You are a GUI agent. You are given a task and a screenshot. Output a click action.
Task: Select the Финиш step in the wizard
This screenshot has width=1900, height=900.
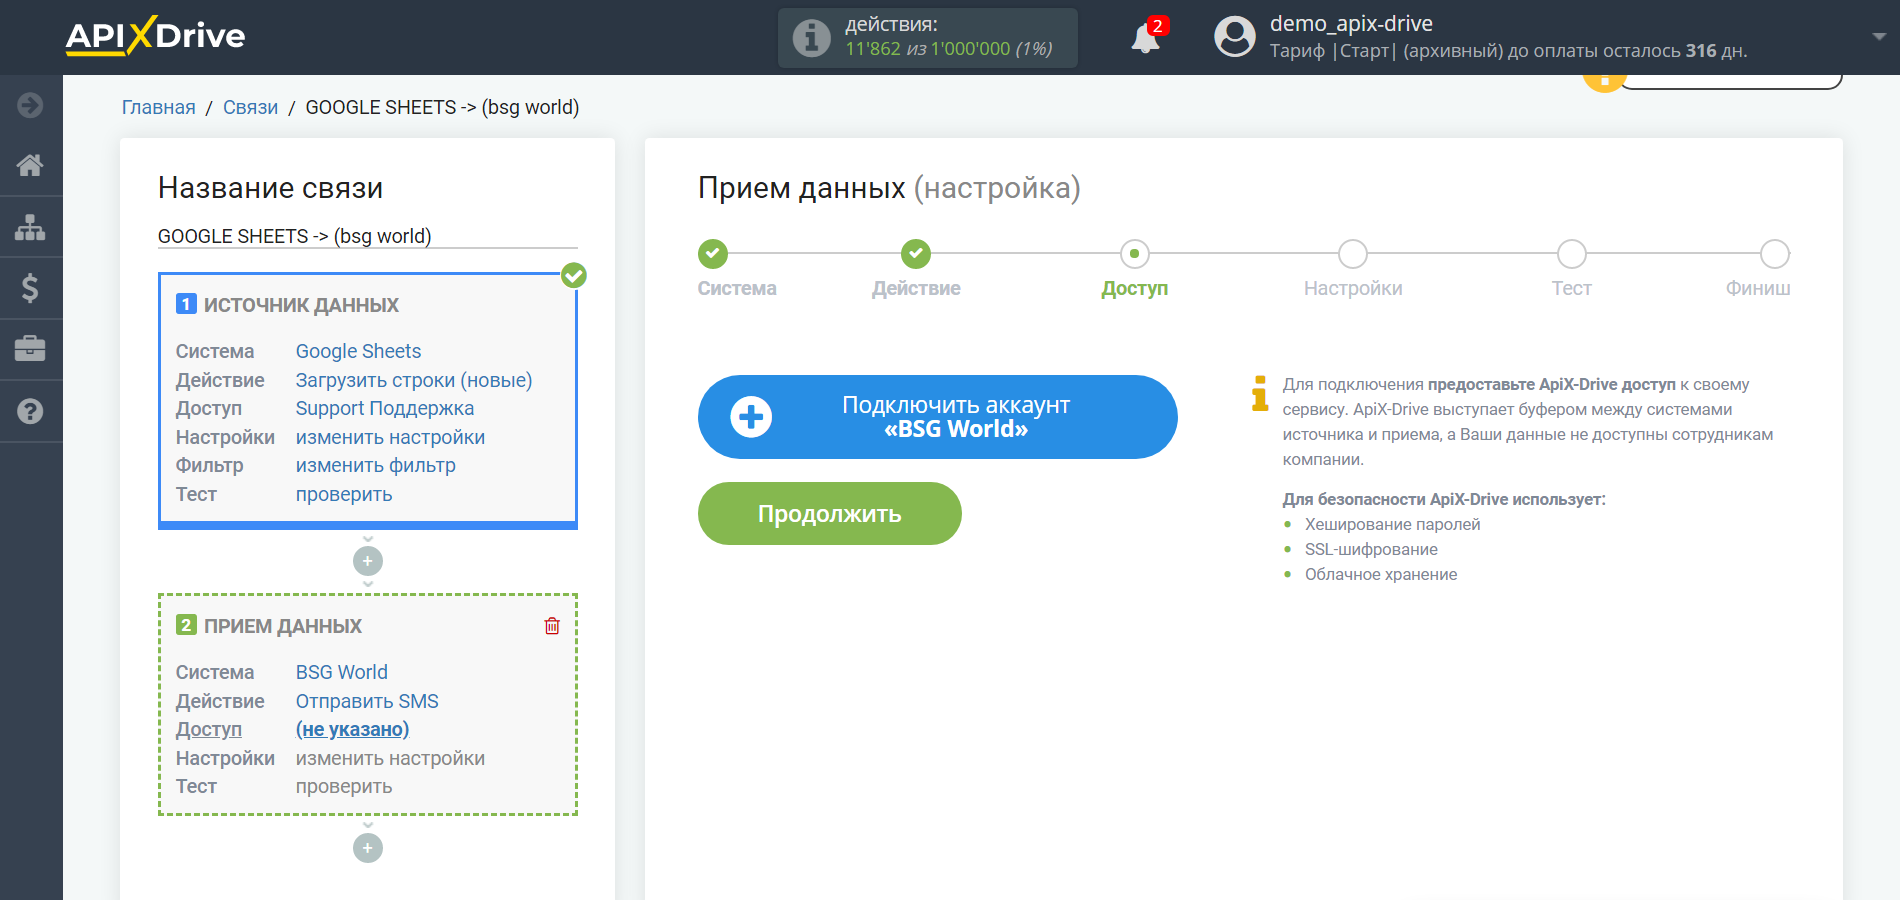click(1775, 254)
